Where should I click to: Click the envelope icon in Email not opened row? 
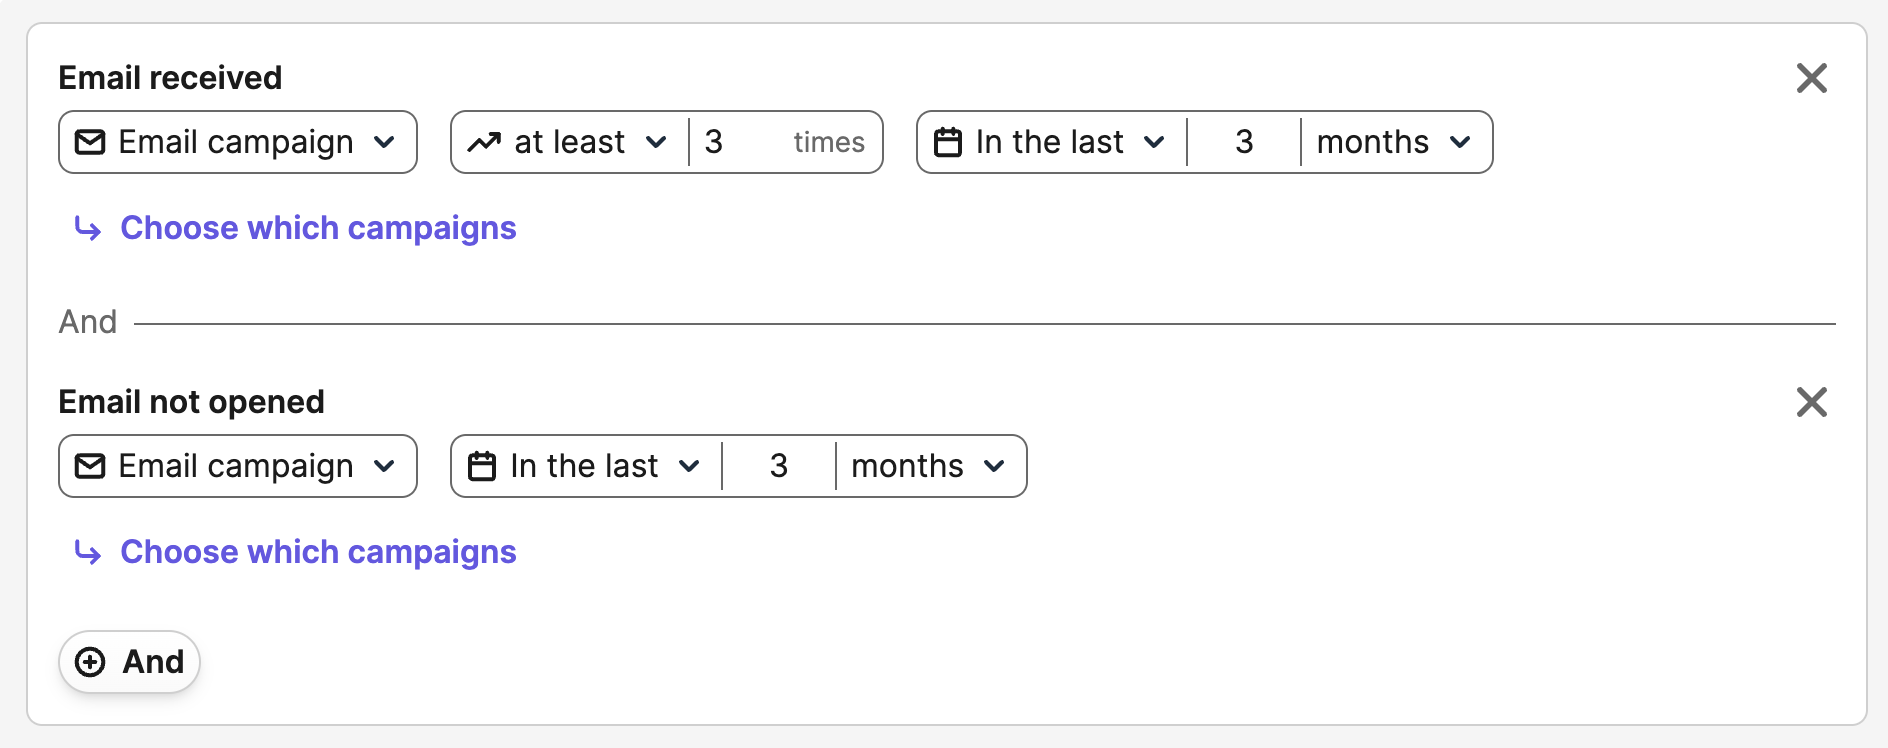(x=90, y=466)
